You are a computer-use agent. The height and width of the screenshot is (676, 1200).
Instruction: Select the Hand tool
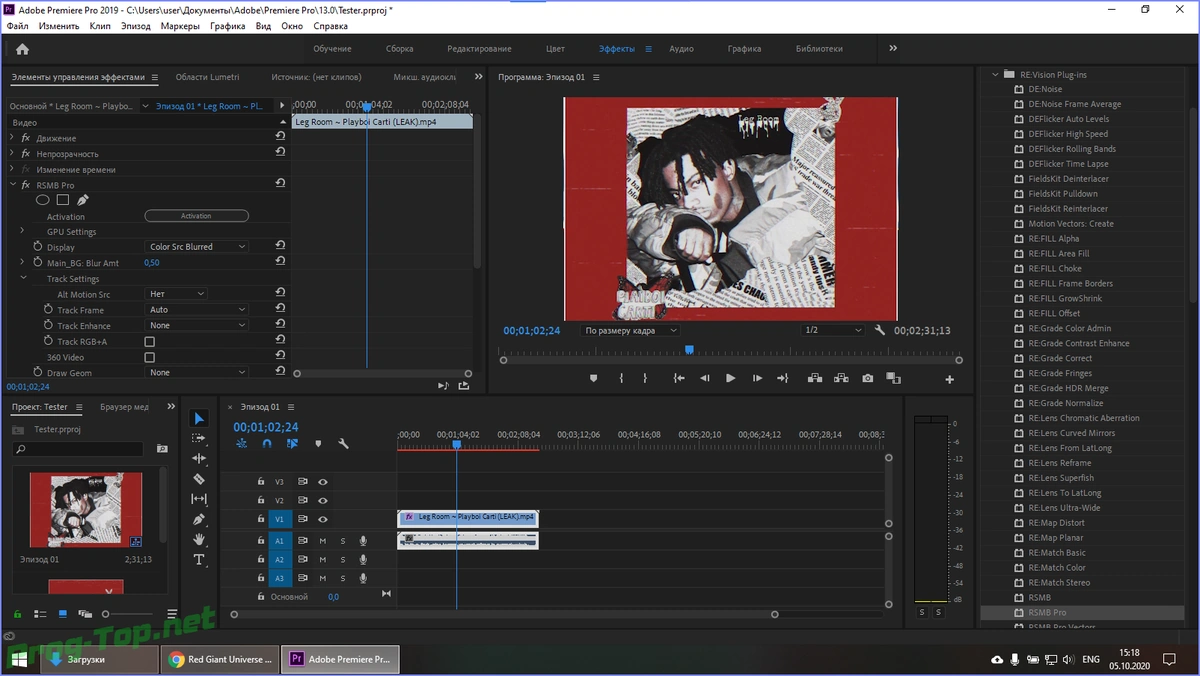pyautogui.click(x=199, y=540)
